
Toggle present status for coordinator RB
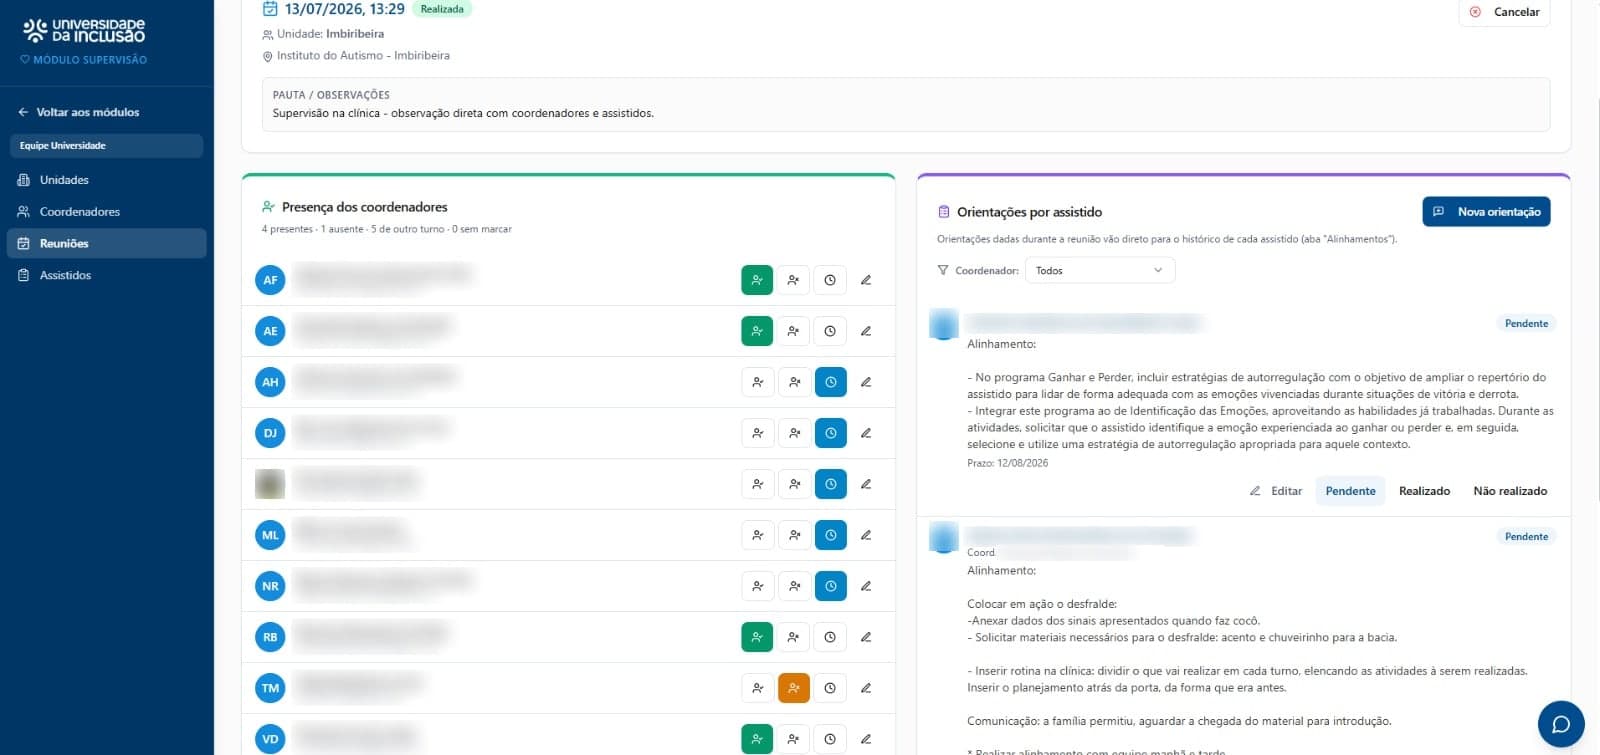click(757, 637)
